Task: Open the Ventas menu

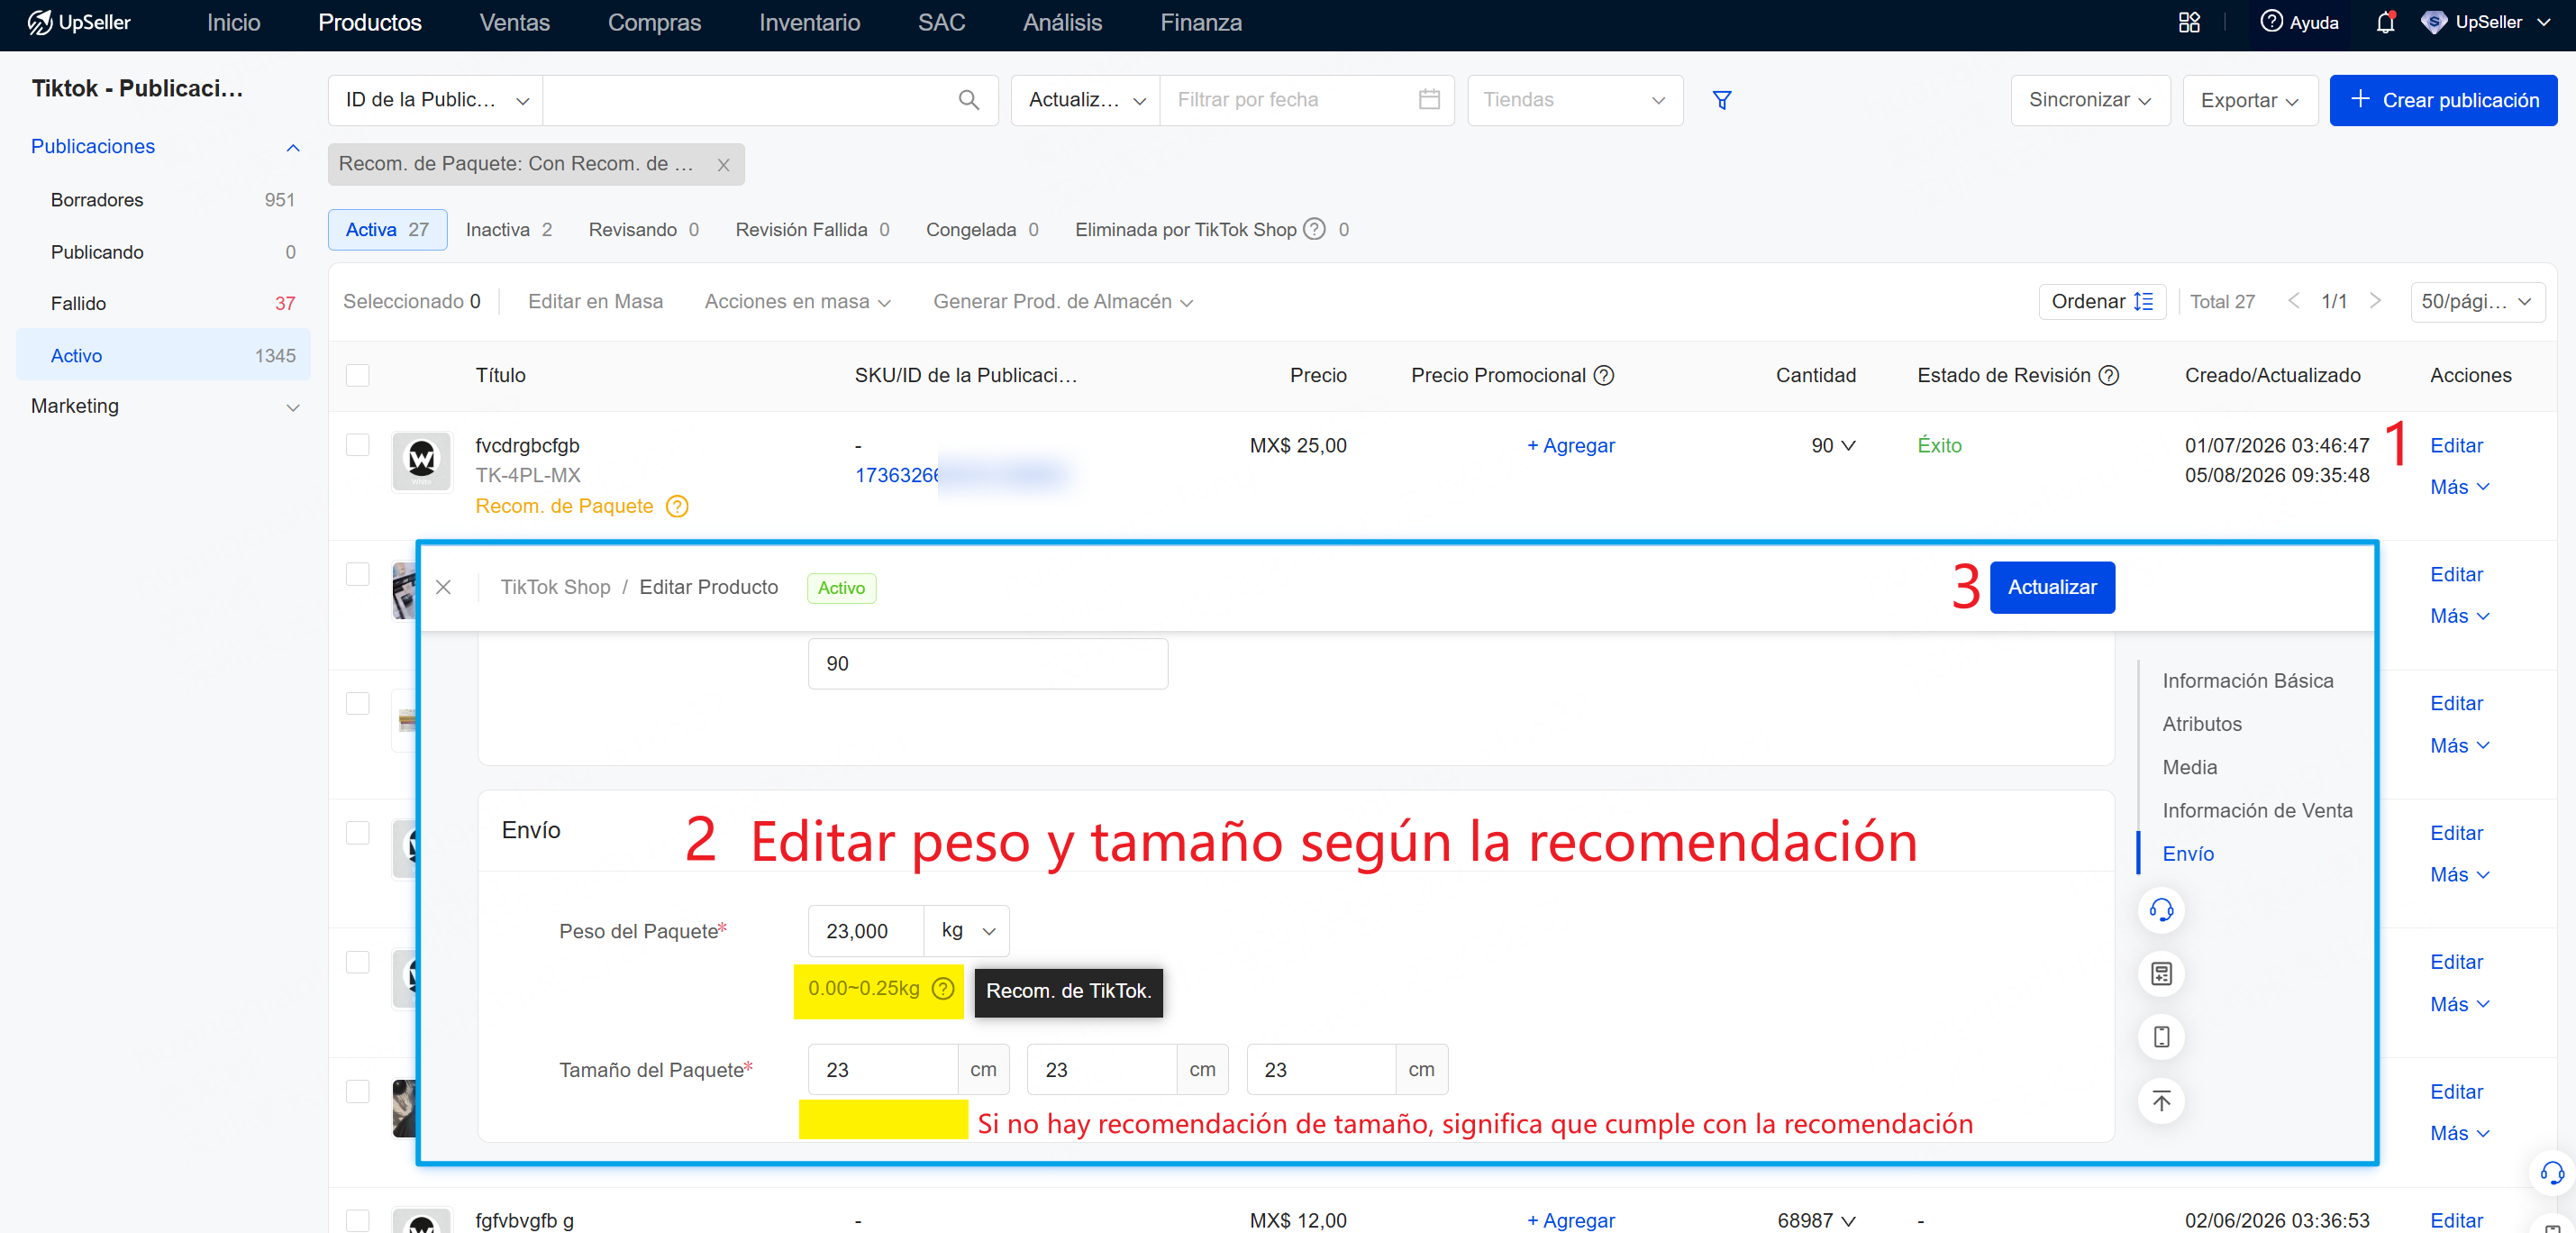Action: pyautogui.click(x=514, y=22)
